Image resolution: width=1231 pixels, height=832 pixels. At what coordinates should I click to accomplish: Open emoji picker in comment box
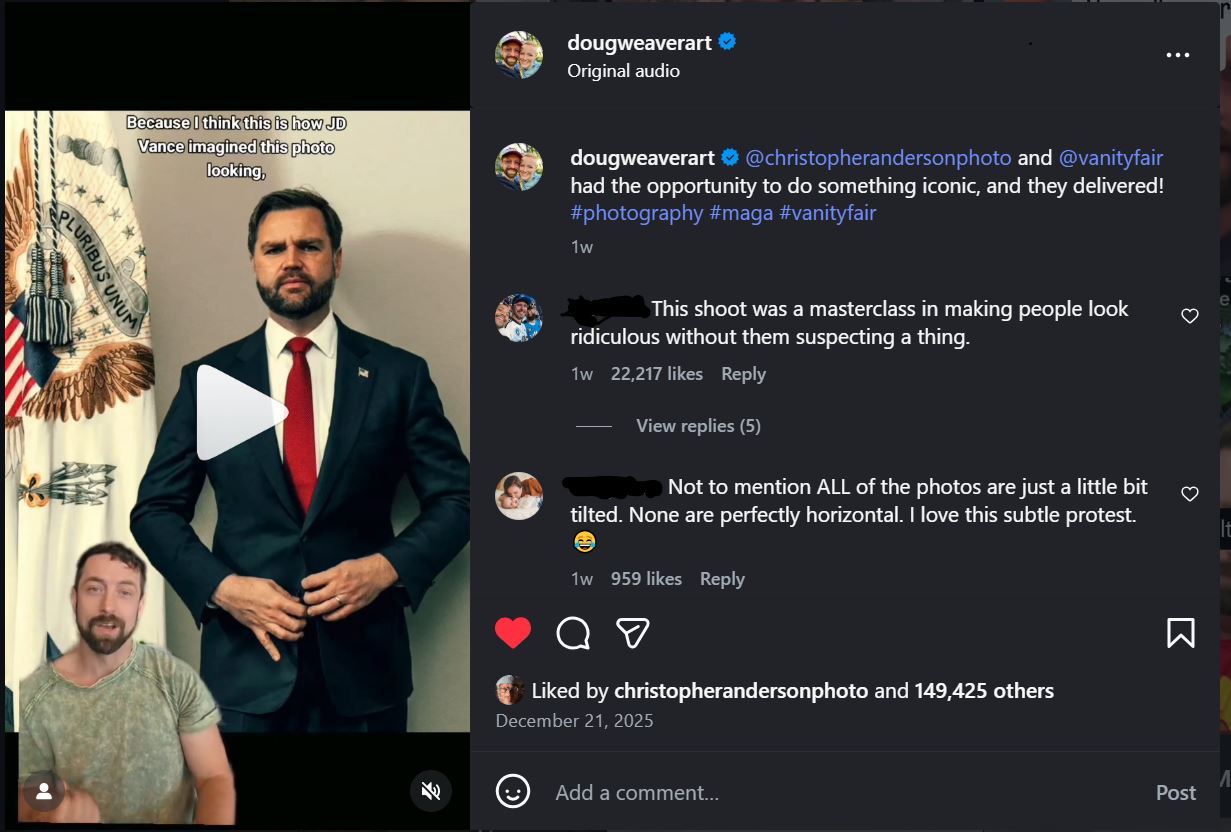pos(513,792)
